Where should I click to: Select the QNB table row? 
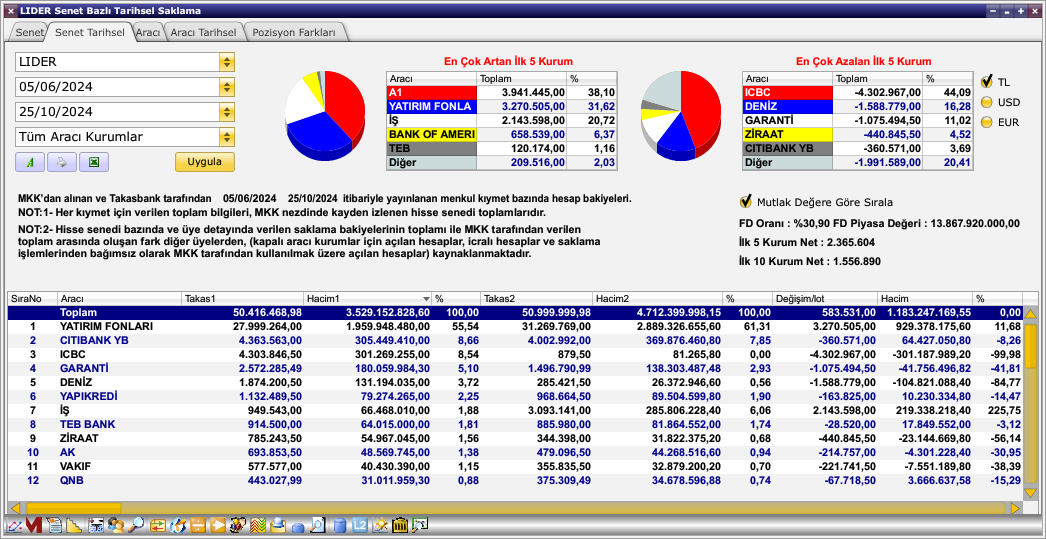click(514, 480)
